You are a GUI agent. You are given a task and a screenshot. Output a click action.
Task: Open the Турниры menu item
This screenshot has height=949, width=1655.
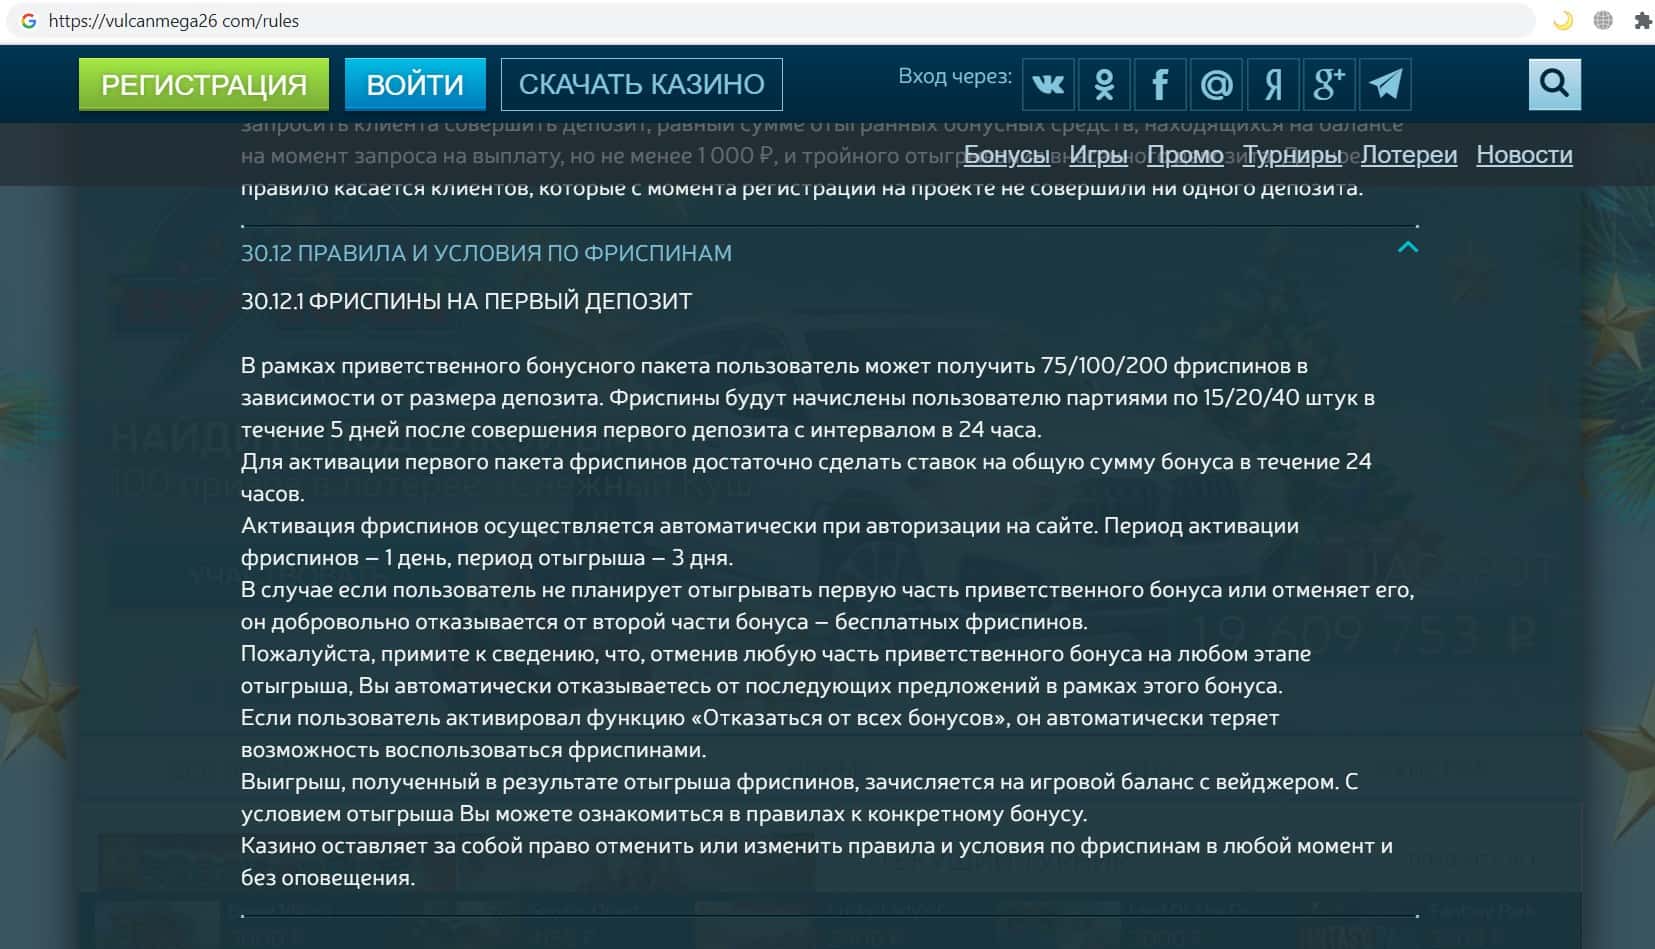point(1292,155)
